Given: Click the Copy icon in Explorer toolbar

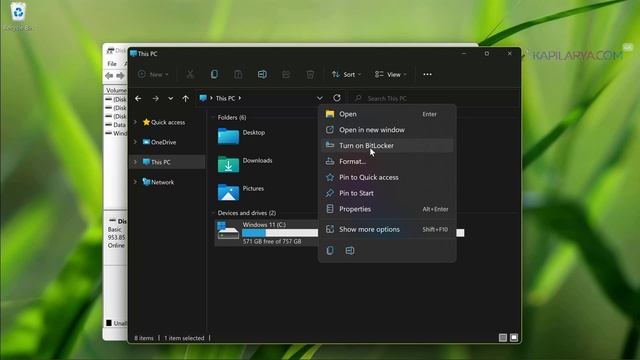Looking at the screenshot, I should [214, 74].
